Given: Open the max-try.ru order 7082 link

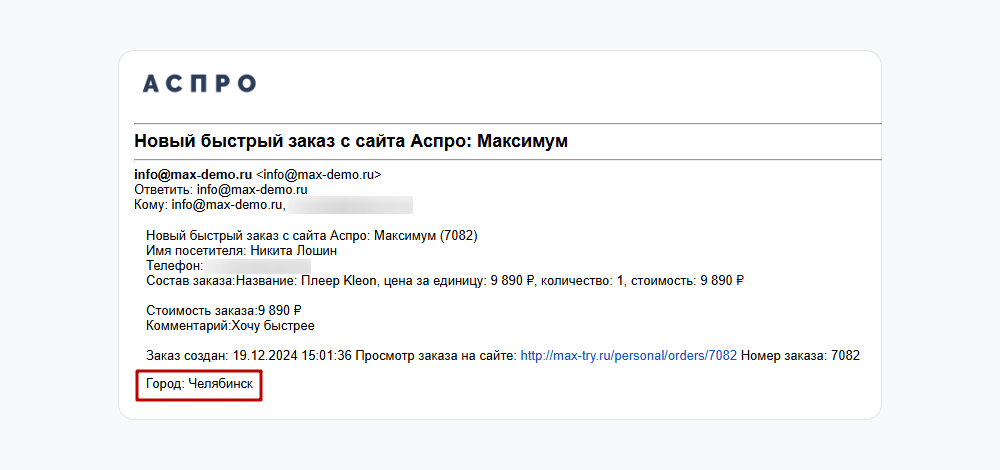Looking at the screenshot, I should [629, 355].
